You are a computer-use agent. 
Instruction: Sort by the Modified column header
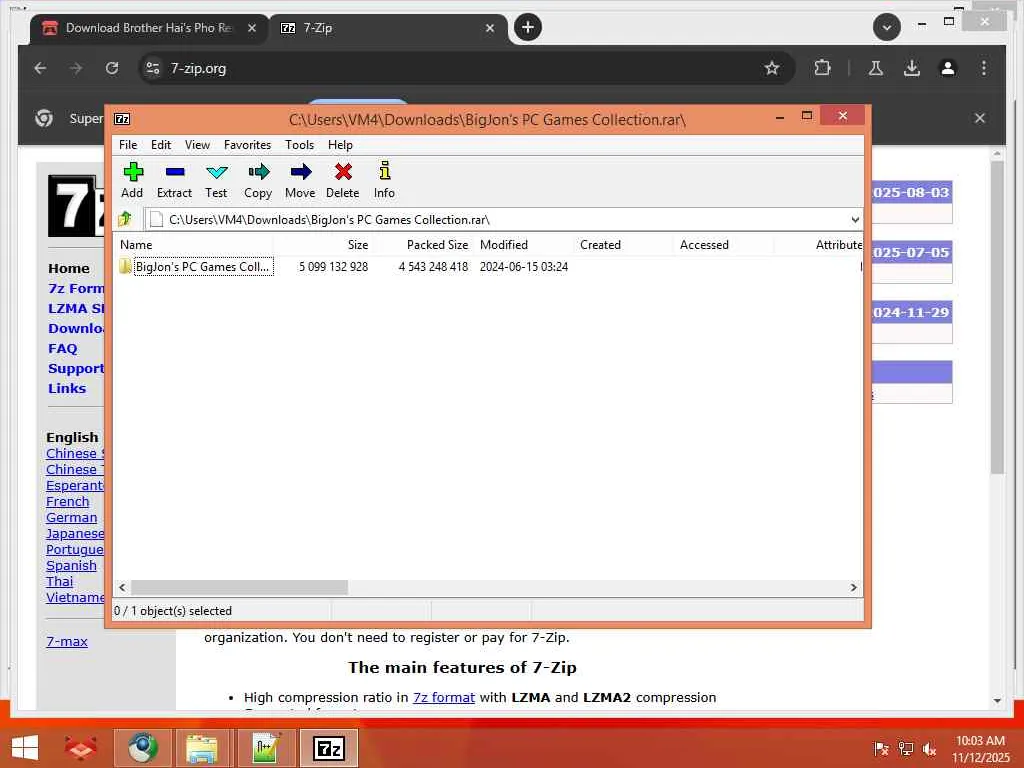click(x=524, y=245)
